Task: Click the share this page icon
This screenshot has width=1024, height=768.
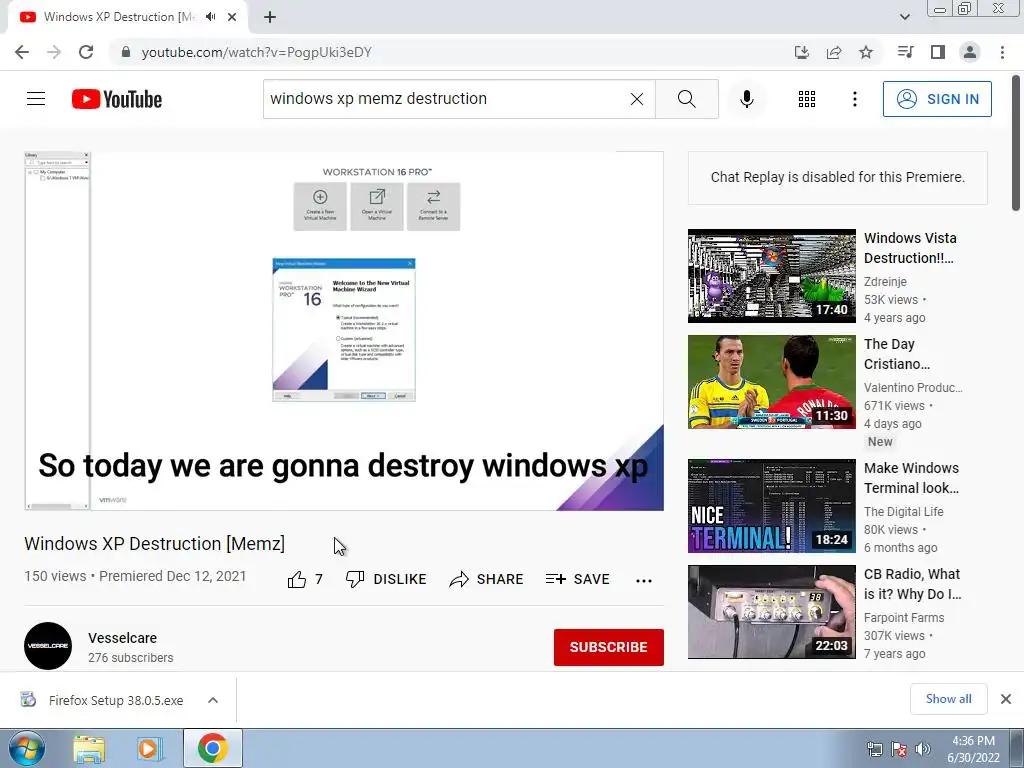Action: pos(834,52)
